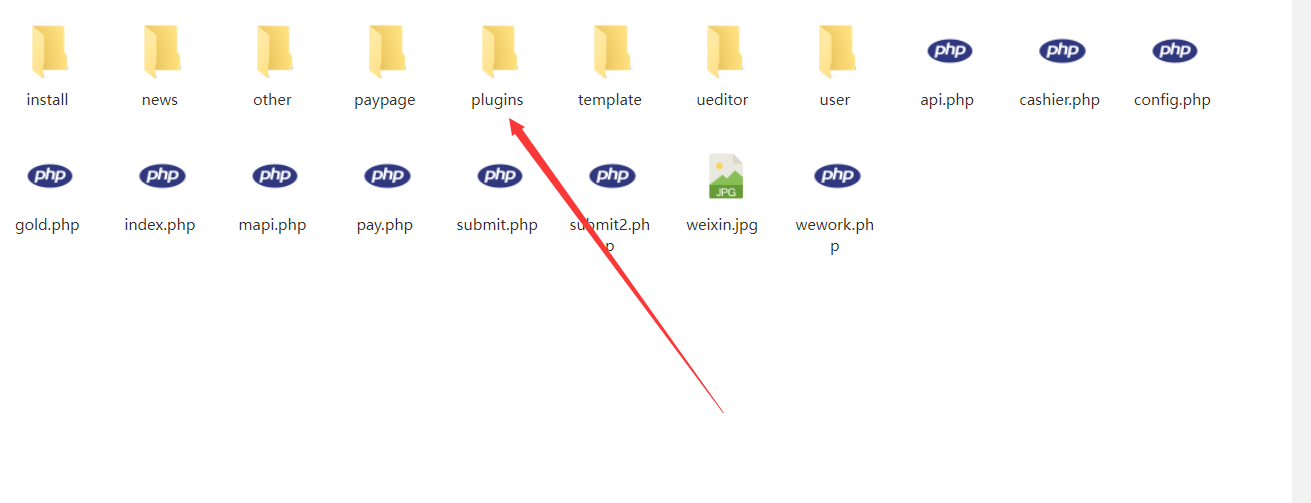Click the ueditor folder icon
1311x503 pixels.
(722, 52)
